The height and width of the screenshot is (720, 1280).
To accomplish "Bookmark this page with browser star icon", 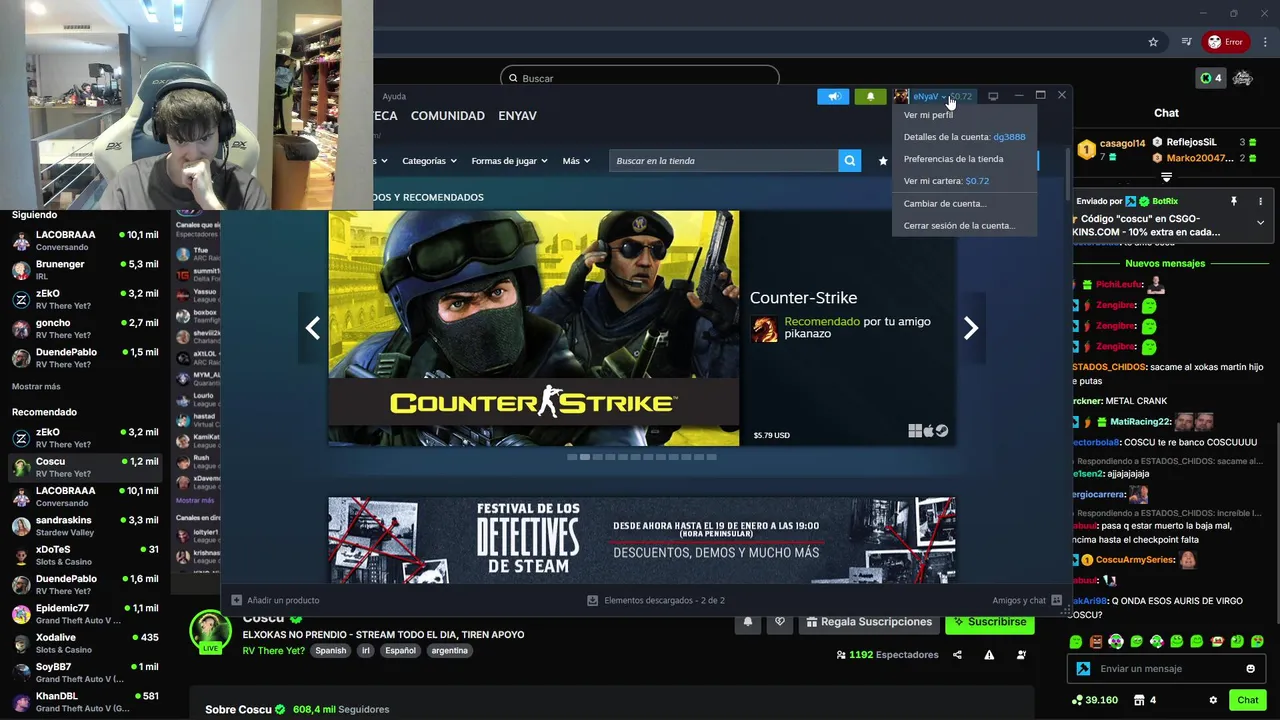I will coord(1153,42).
